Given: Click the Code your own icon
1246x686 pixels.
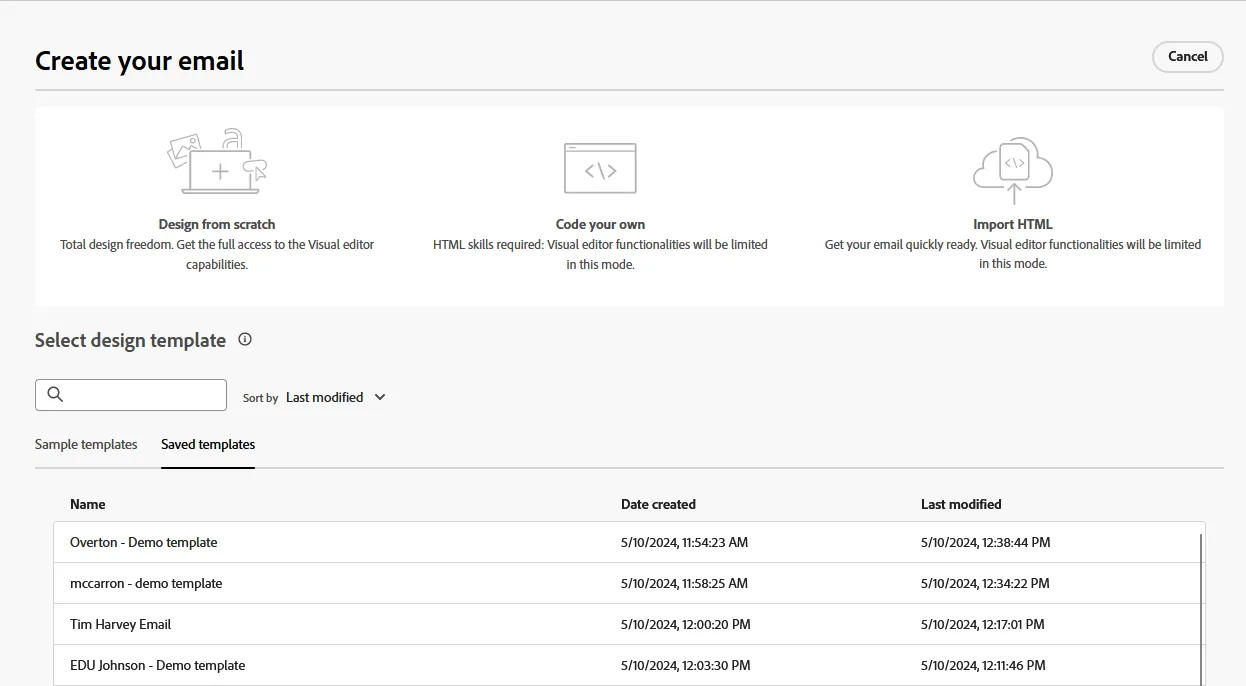Looking at the screenshot, I should click(x=600, y=168).
